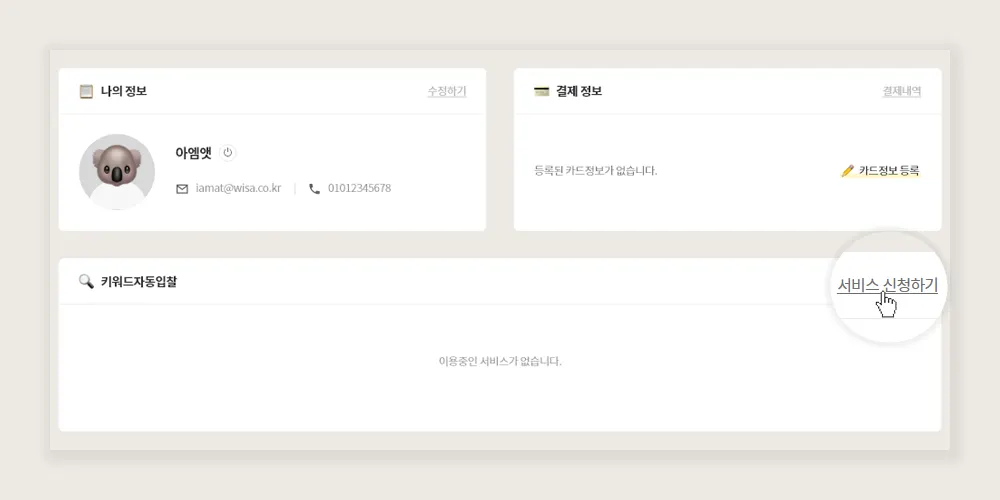Viewport: 1000px width, 500px height.
Task: Click the magnifier icon beside 키워드자동입찰
Action: click(86, 281)
